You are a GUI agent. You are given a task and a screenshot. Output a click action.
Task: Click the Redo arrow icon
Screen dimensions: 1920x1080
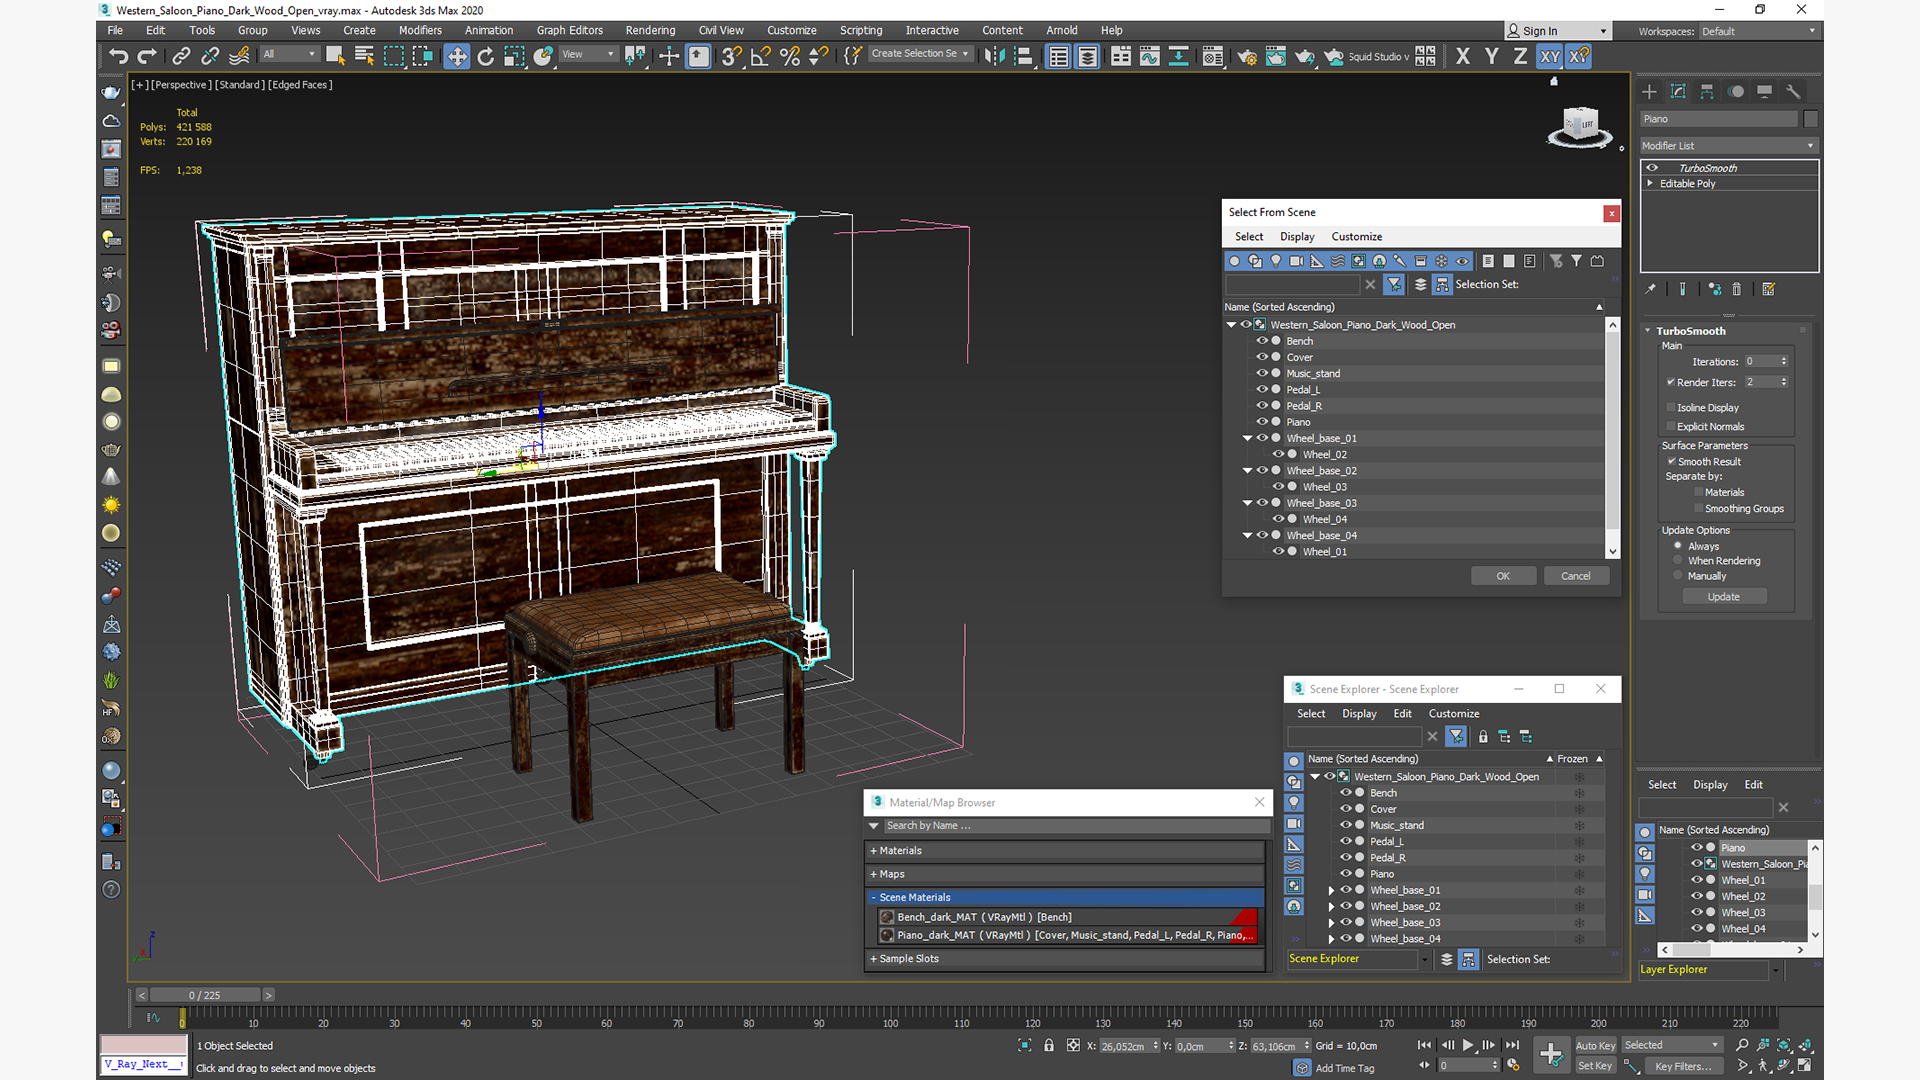tap(147, 56)
